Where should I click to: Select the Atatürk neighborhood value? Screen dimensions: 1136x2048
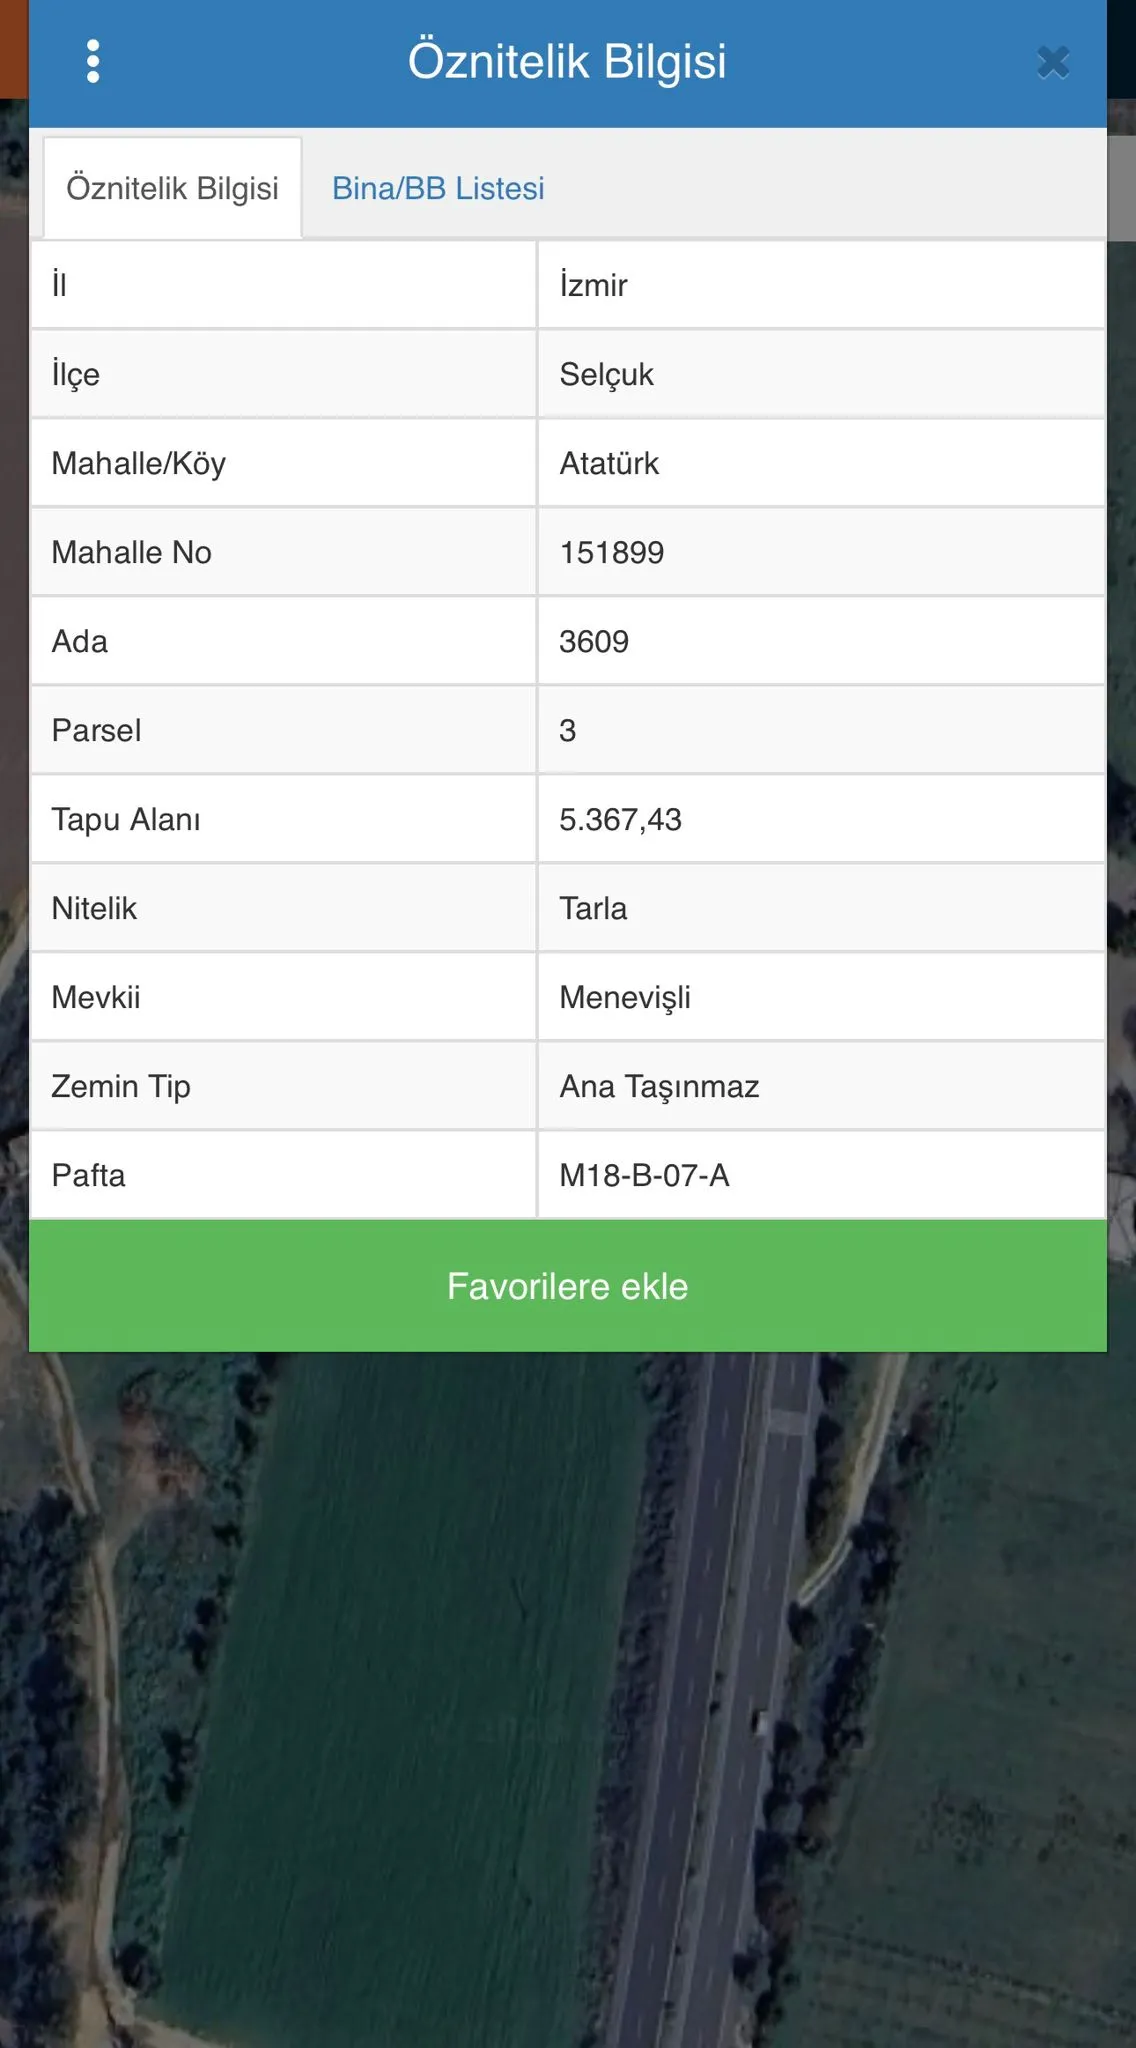pos(609,463)
